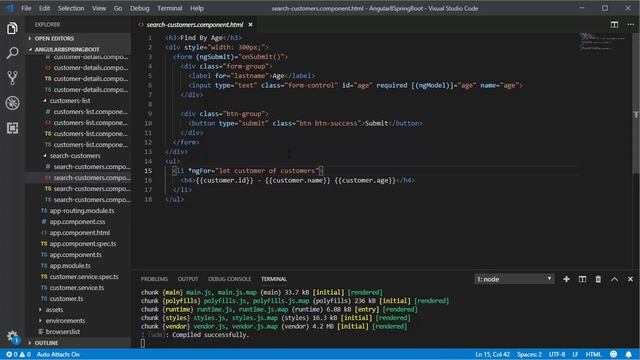Open the Explorer view icon

(x=12, y=29)
